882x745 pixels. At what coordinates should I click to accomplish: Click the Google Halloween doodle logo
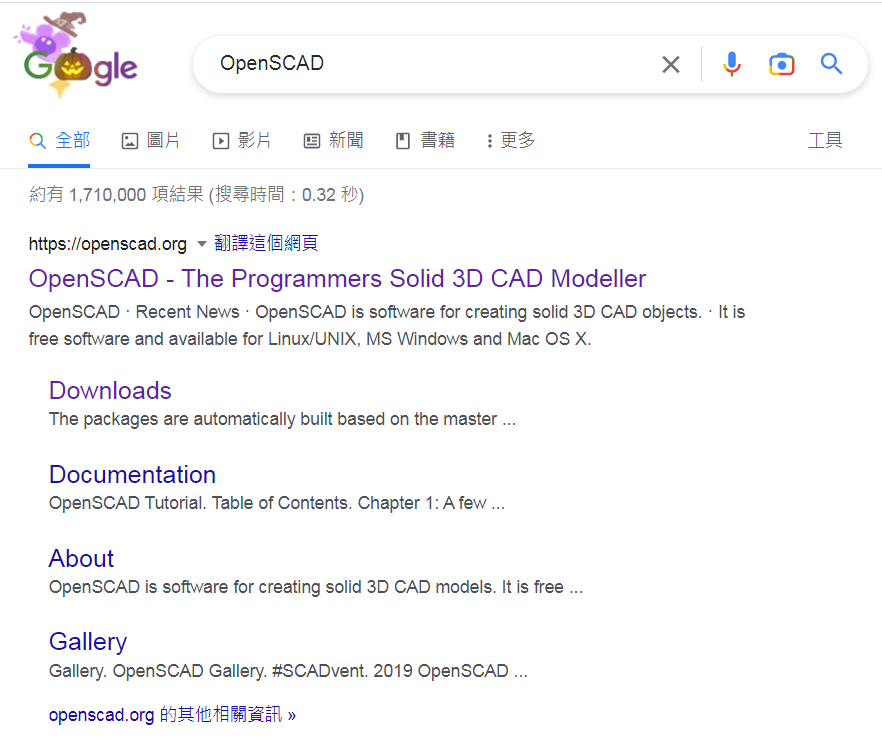coord(76,55)
